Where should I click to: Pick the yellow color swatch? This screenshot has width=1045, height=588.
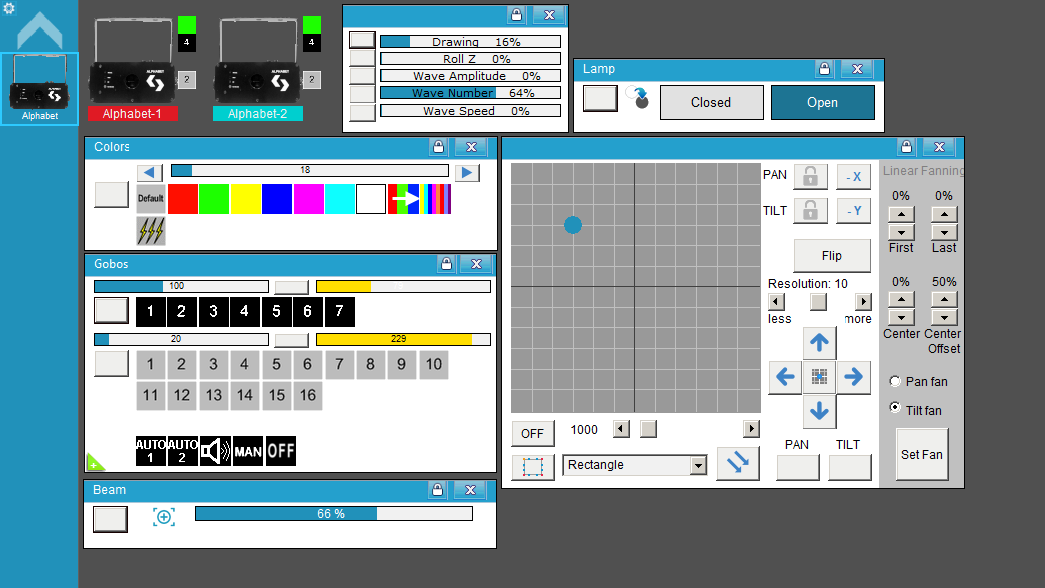[x=245, y=199]
